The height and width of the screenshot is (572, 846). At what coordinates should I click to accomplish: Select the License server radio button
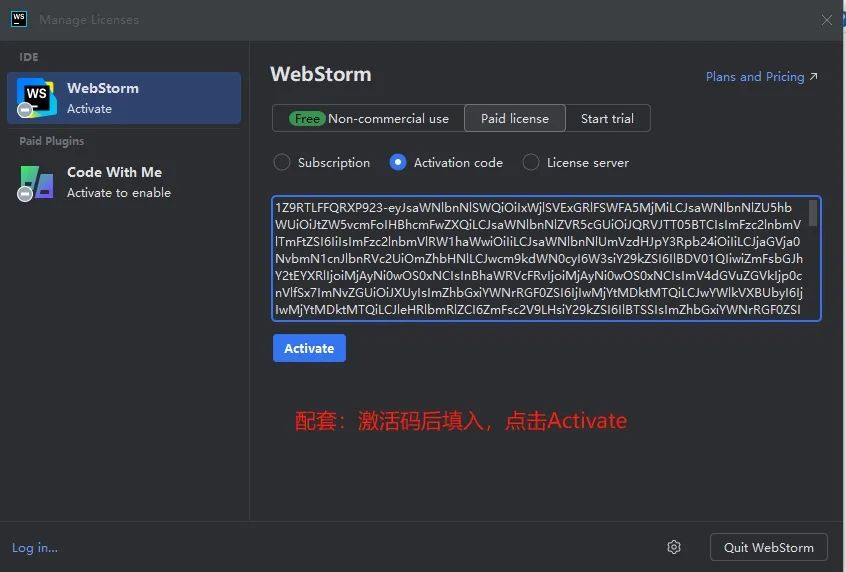[x=531, y=162]
